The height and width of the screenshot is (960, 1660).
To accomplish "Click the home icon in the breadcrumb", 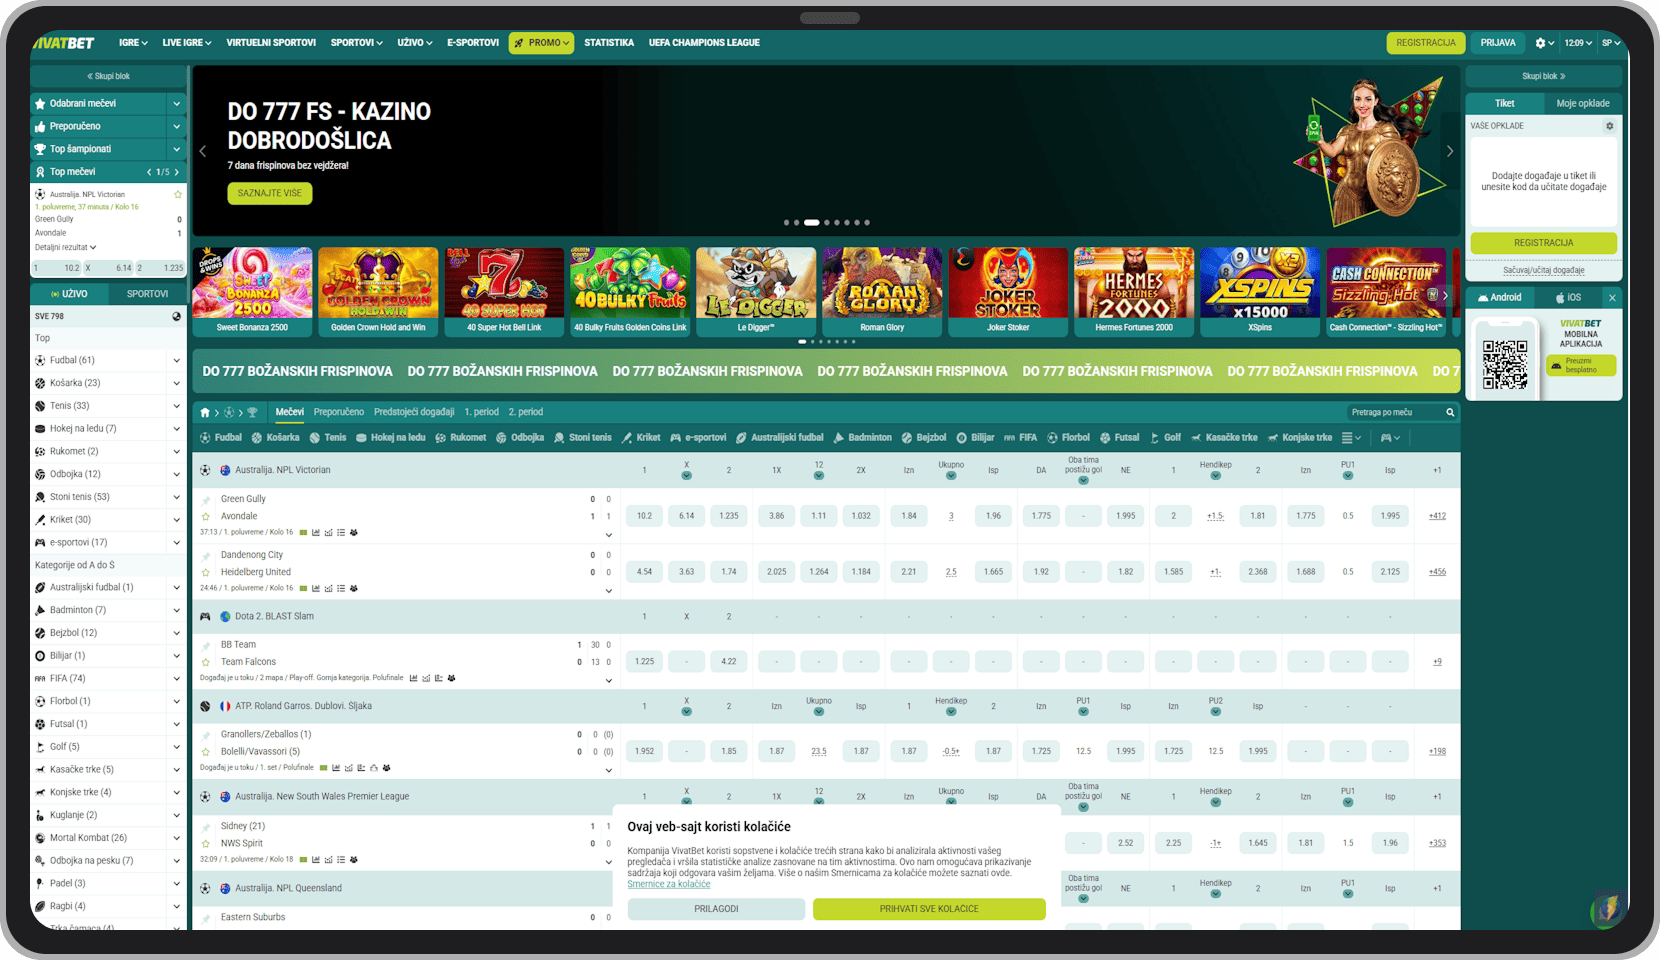I will [x=205, y=412].
